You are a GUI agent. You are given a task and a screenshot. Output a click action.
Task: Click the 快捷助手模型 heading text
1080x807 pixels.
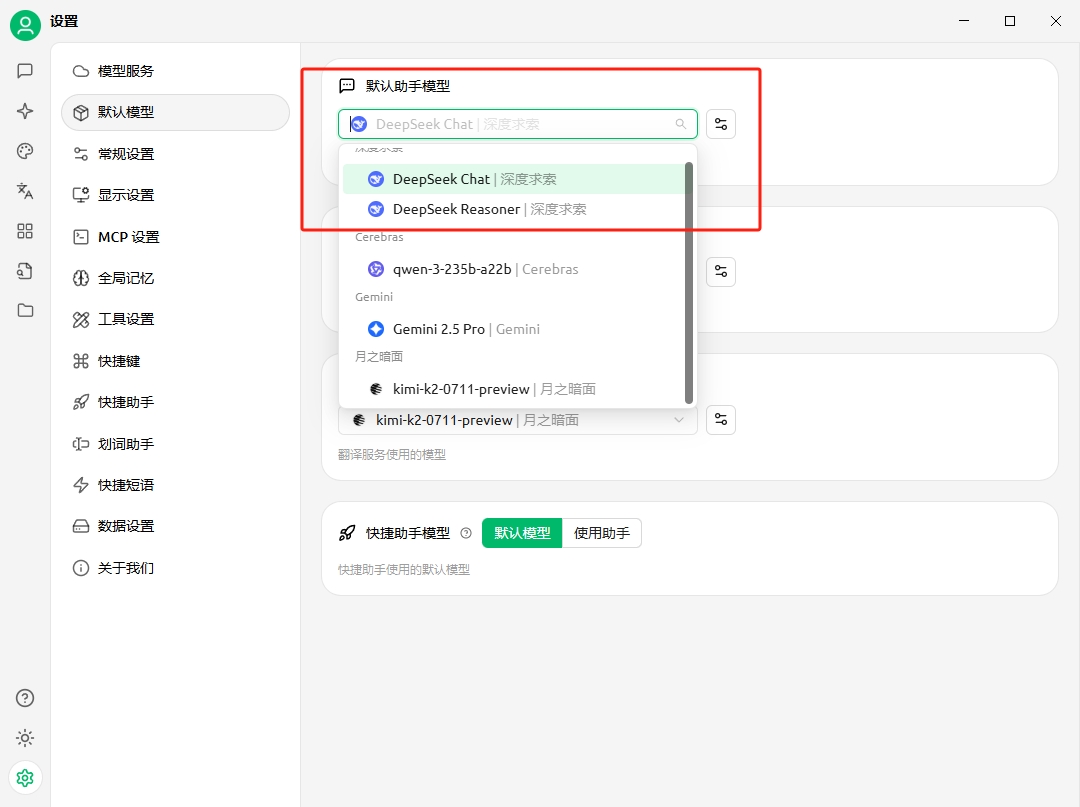[x=408, y=533]
